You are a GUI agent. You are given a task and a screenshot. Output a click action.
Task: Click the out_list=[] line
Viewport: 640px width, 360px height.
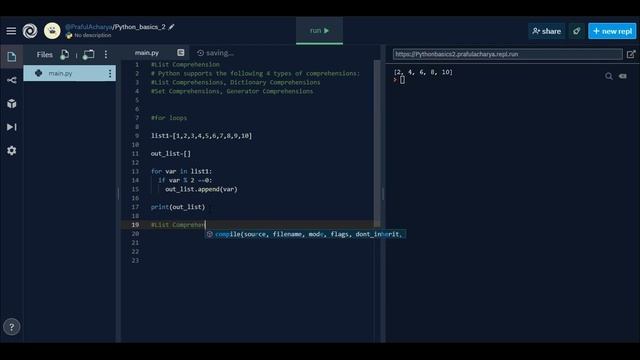tap(171, 153)
